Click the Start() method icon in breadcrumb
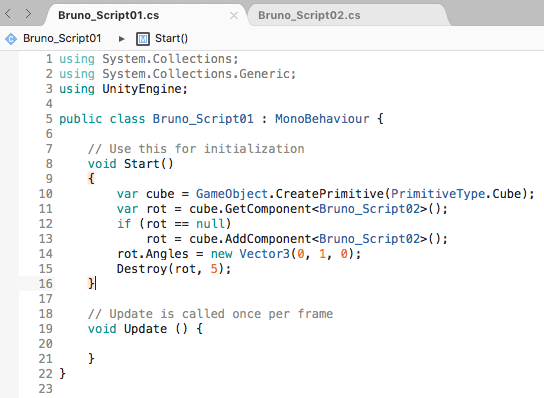This screenshot has width=544, height=398. [x=143, y=39]
